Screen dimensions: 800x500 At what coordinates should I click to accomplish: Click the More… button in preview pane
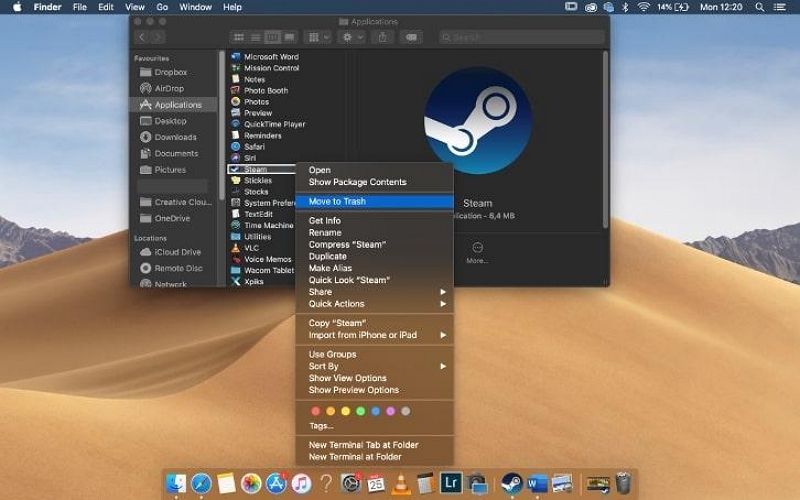point(478,253)
